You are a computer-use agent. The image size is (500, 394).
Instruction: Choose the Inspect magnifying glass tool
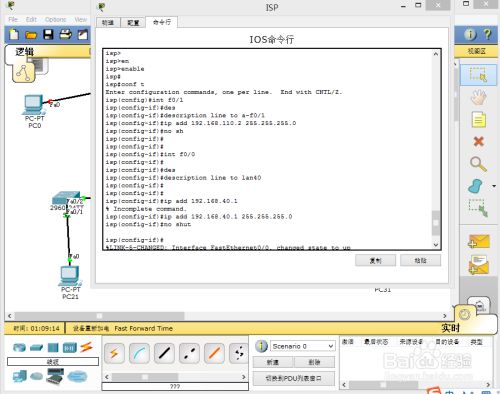(x=478, y=164)
